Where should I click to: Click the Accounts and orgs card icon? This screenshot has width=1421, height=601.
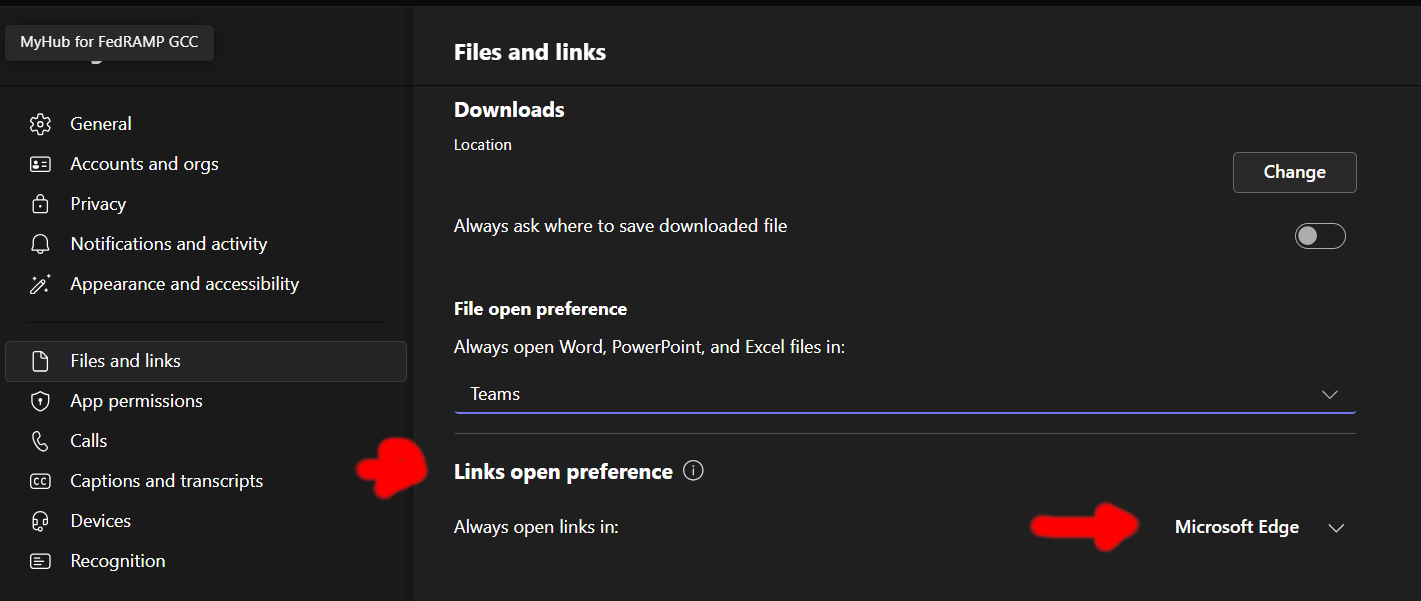(40, 164)
